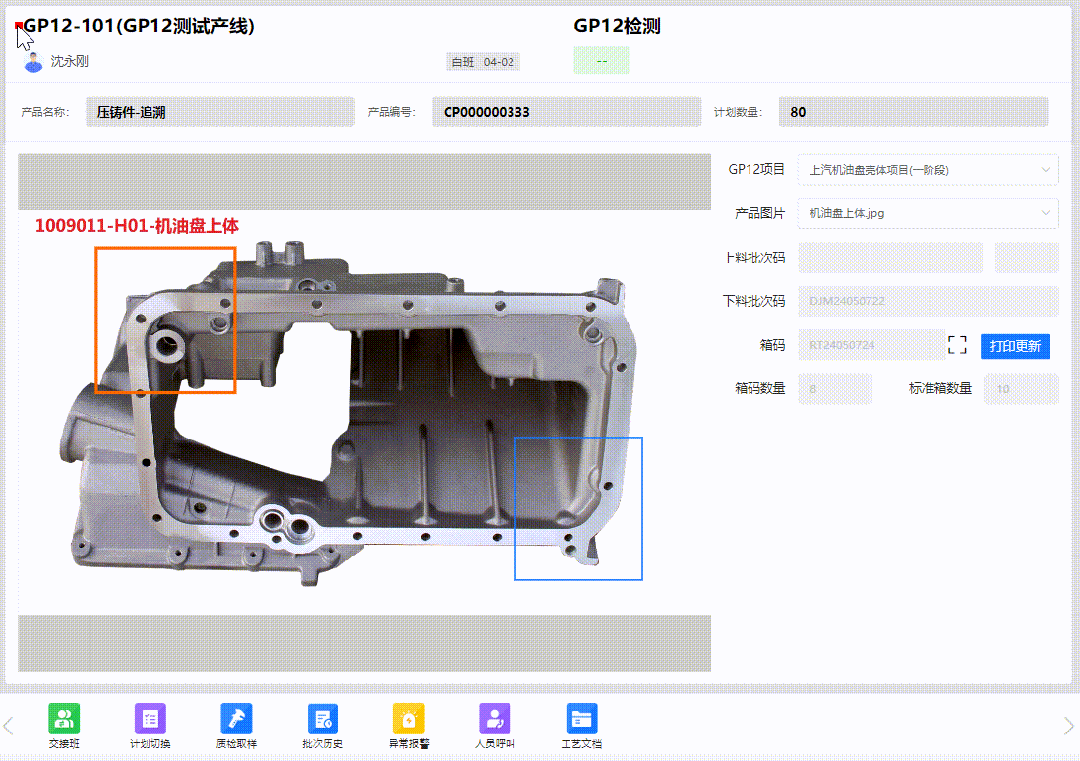Viewport: 1080px width, 761px height.
Task: Select the blue defect region box
Action: pyautogui.click(x=578, y=508)
